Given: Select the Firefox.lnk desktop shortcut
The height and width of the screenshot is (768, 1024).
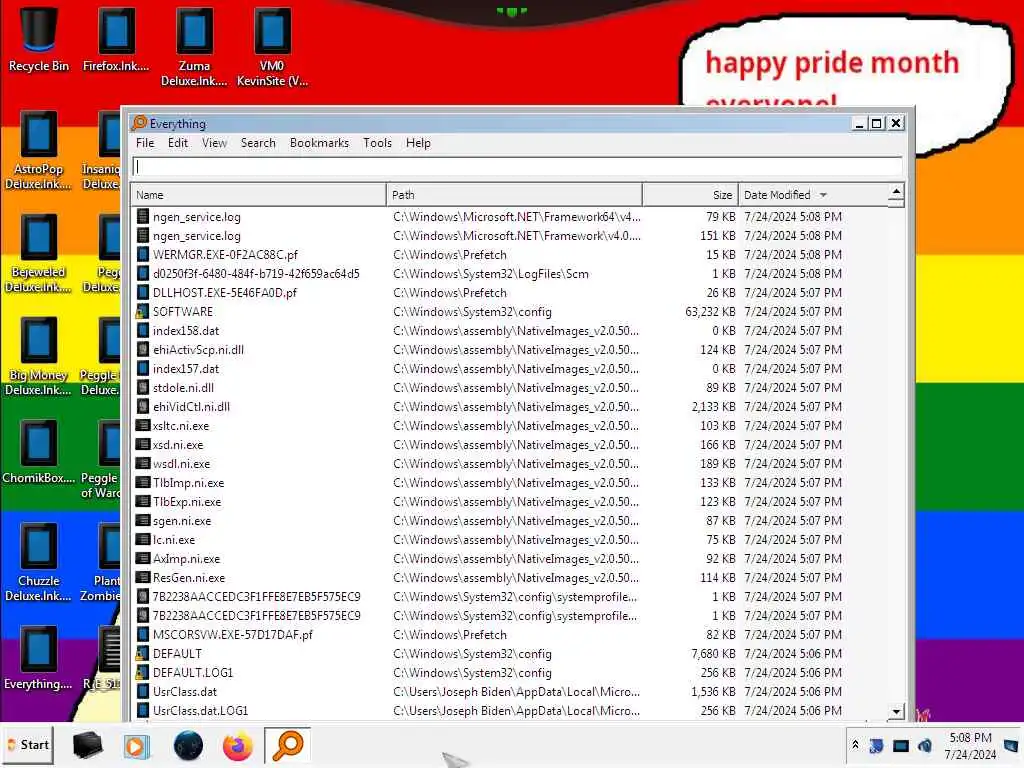Looking at the screenshot, I should [x=116, y=39].
